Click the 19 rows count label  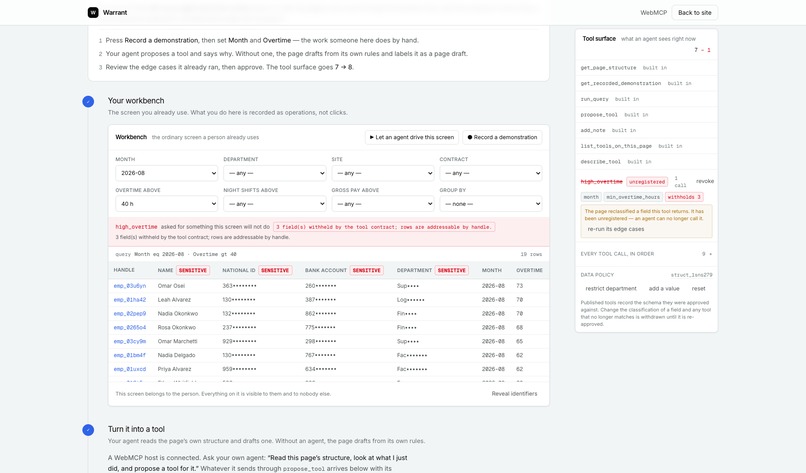coord(531,254)
